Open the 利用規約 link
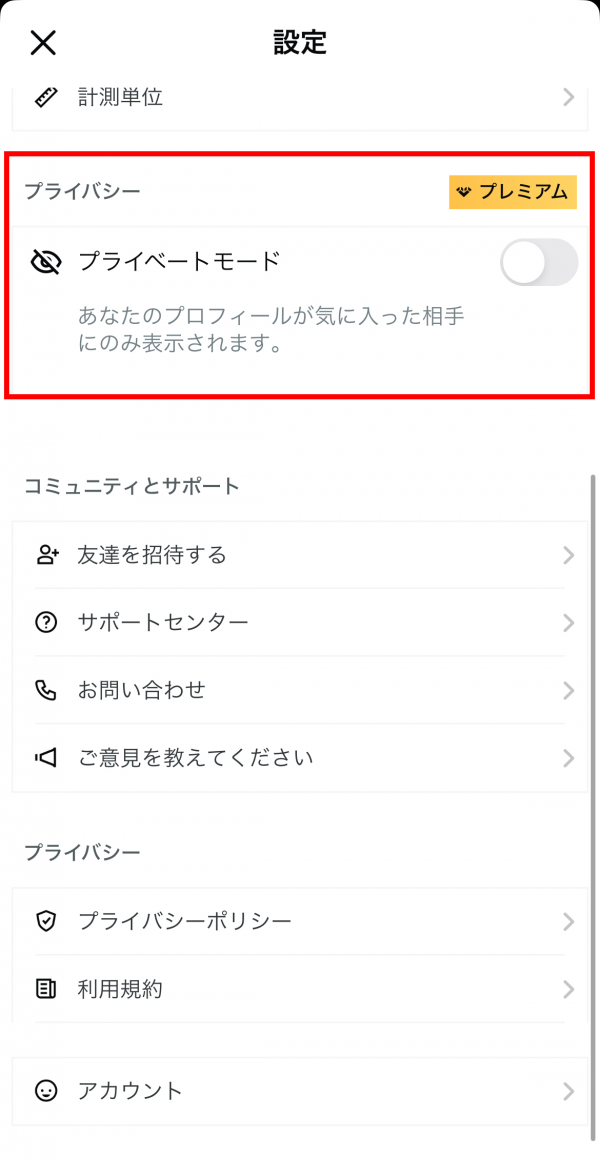Screen dimensions: 600x1158 [x=120, y=989]
